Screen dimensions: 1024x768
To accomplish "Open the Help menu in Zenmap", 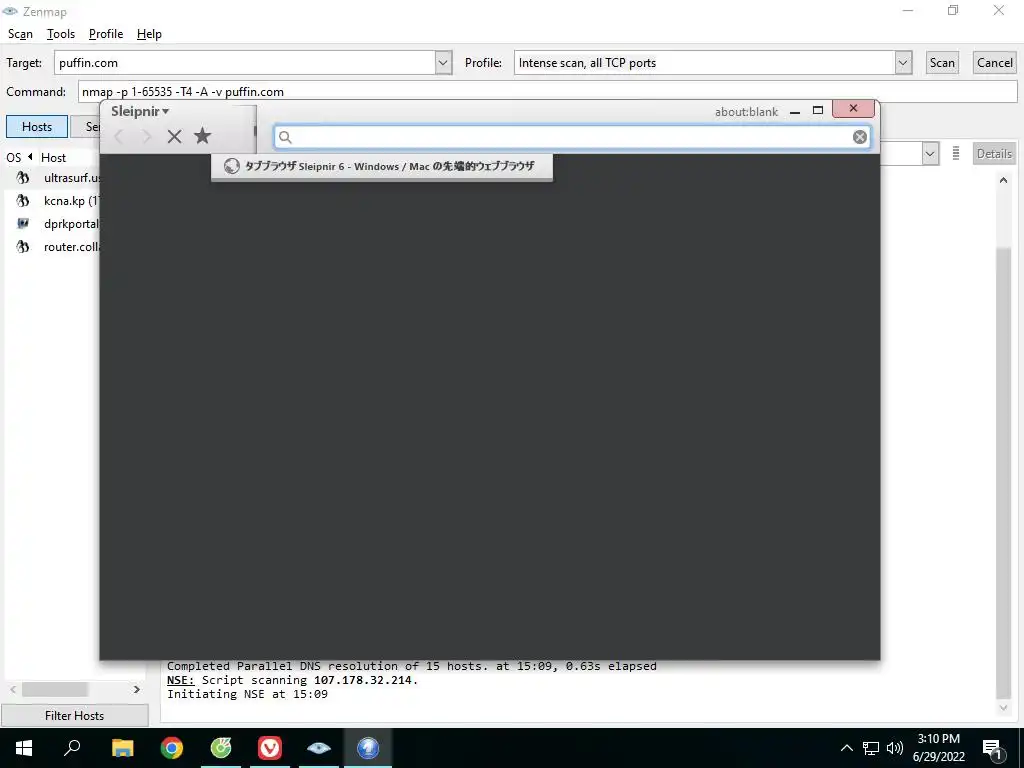I will pos(149,34).
